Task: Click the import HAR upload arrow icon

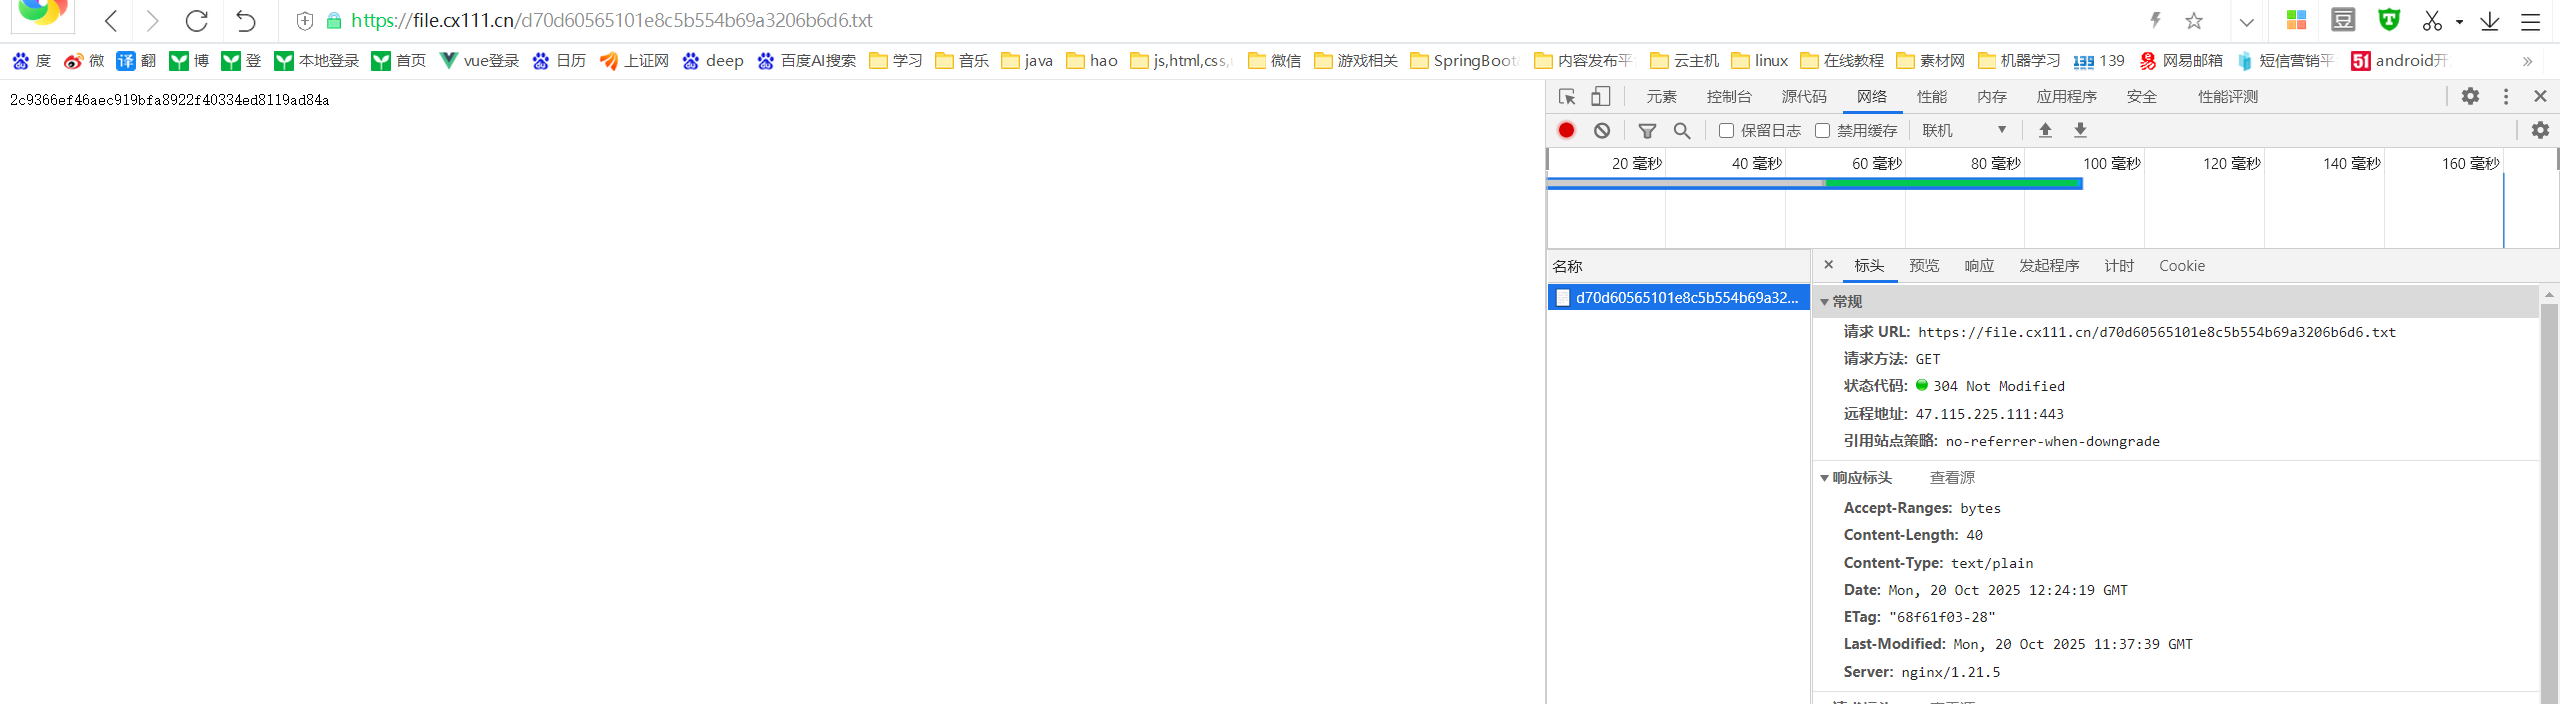Action: coord(2045,130)
